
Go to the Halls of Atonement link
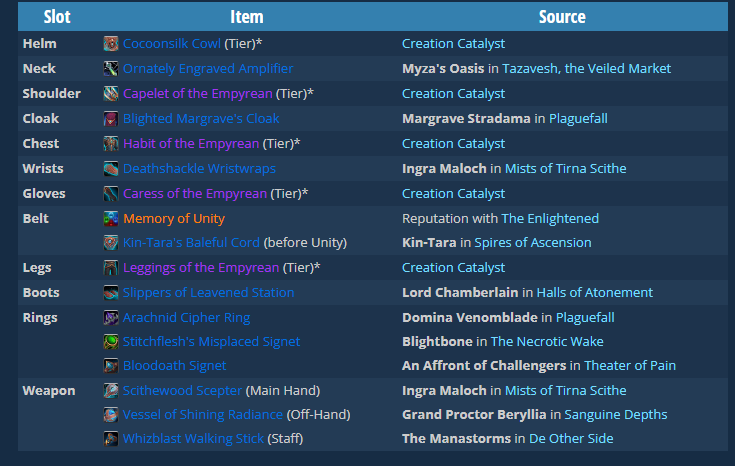click(x=594, y=293)
